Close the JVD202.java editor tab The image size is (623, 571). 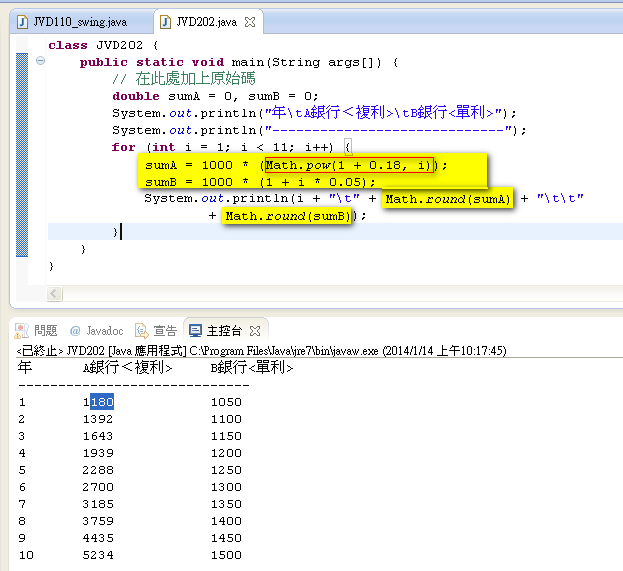[x=250, y=22]
